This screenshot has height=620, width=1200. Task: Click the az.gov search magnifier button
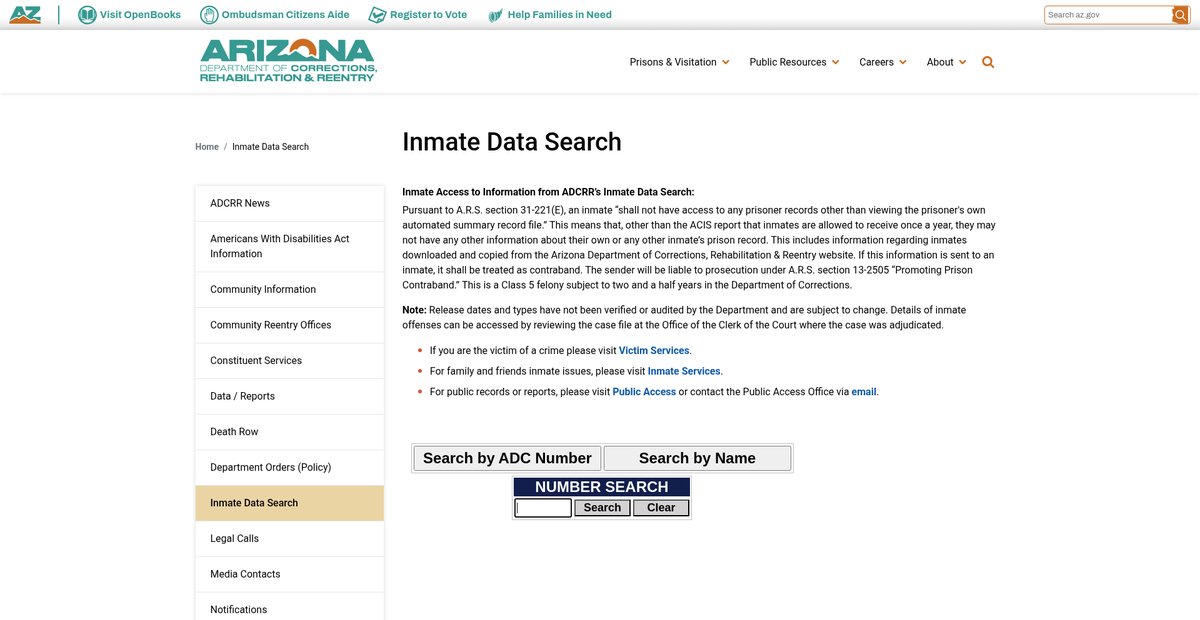[x=1180, y=15]
